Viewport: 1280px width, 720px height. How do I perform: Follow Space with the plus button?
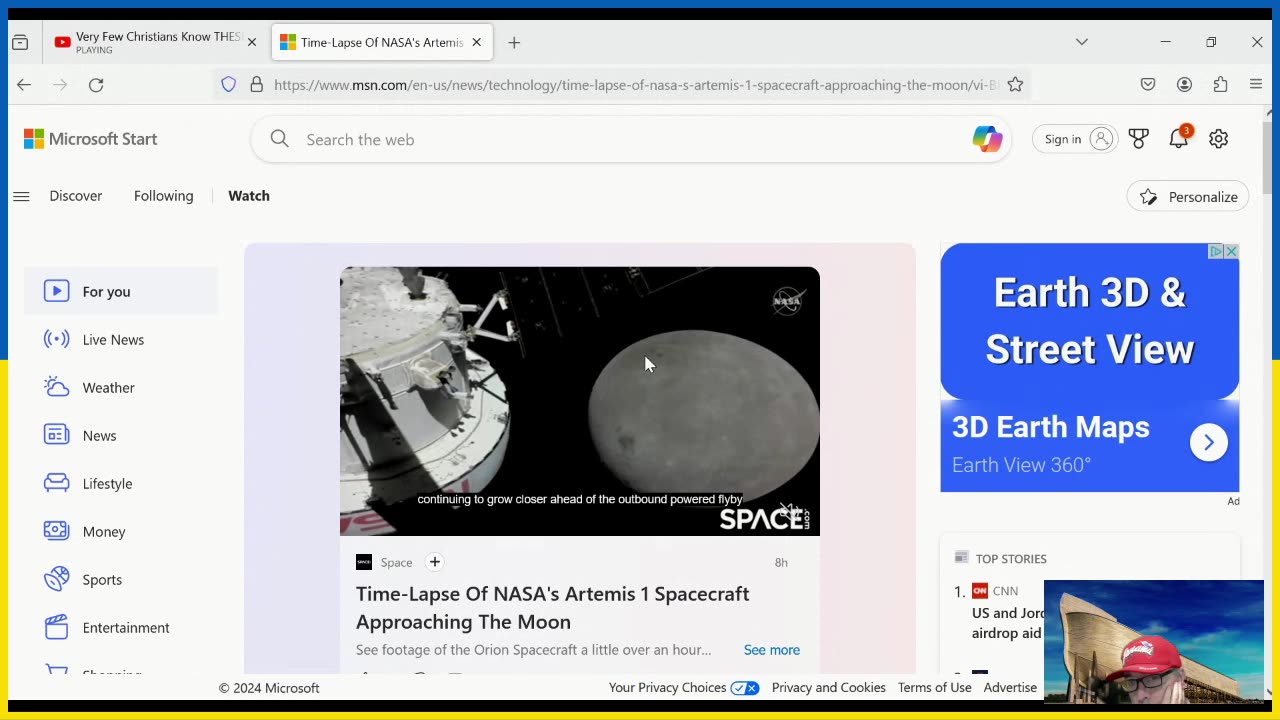pos(434,562)
